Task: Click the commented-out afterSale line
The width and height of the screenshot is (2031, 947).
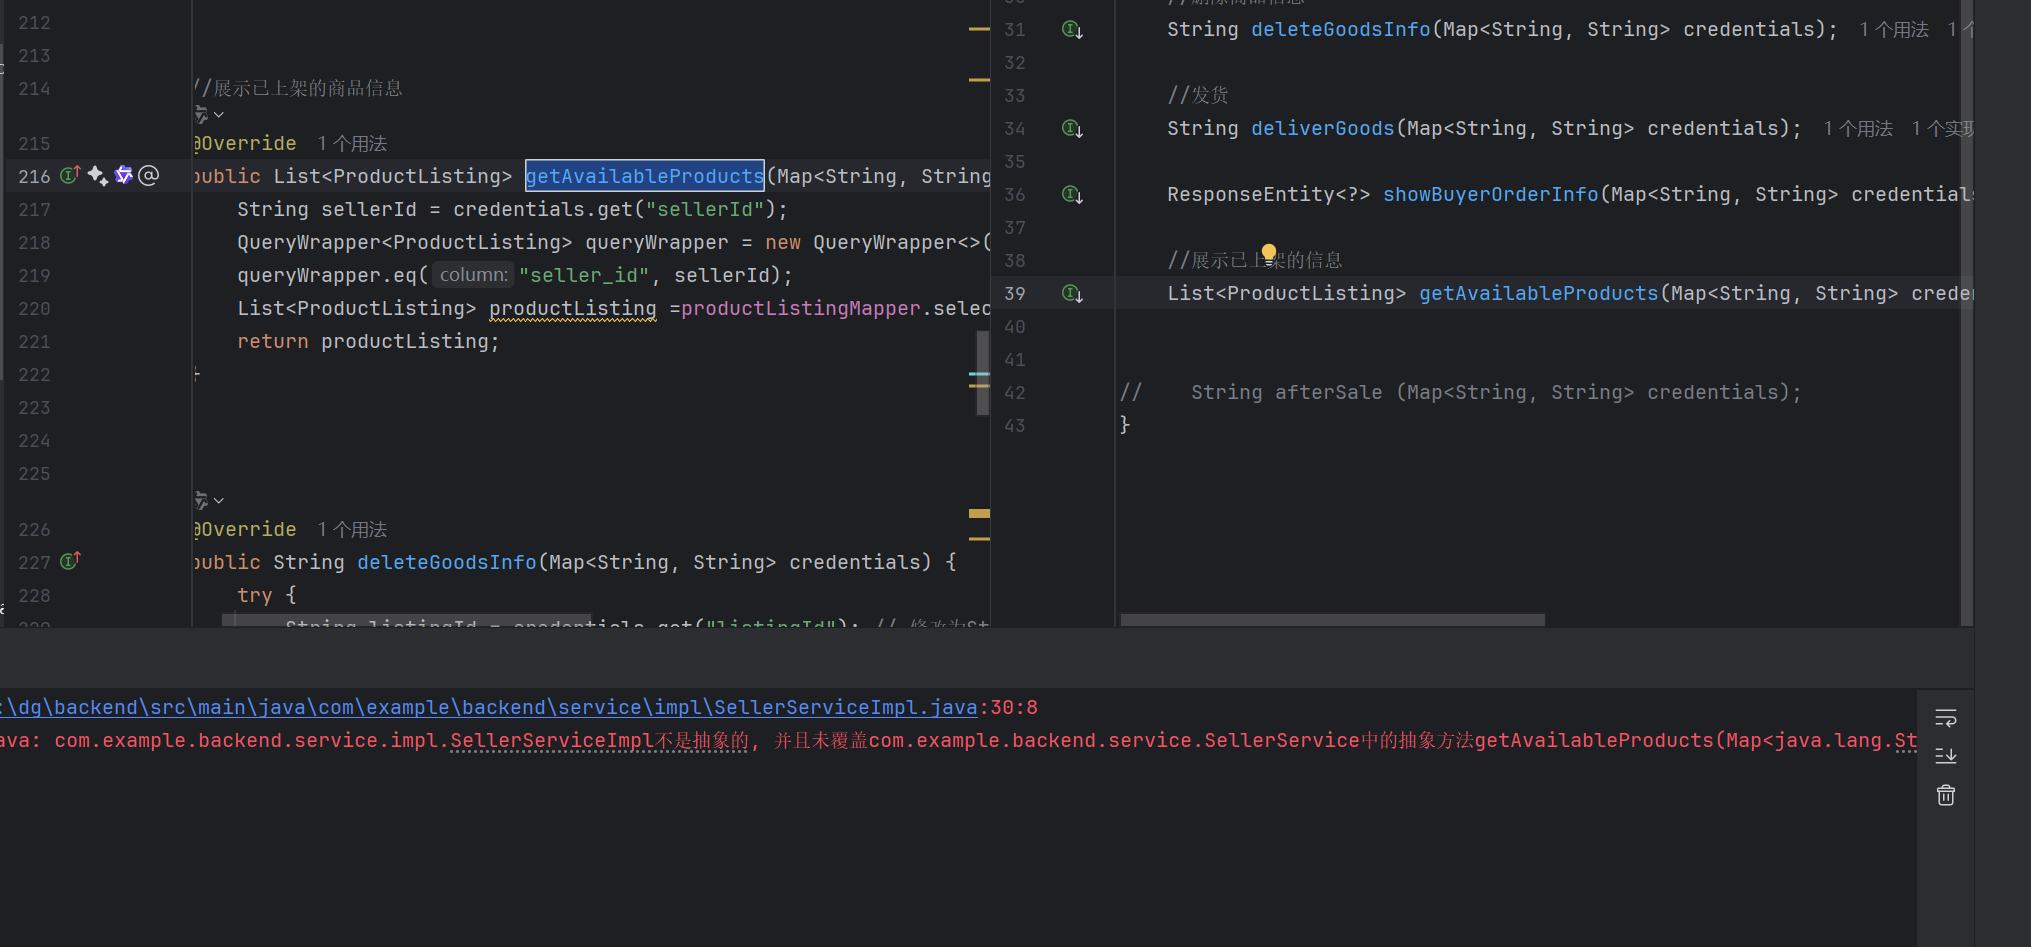Action: tap(1460, 393)
